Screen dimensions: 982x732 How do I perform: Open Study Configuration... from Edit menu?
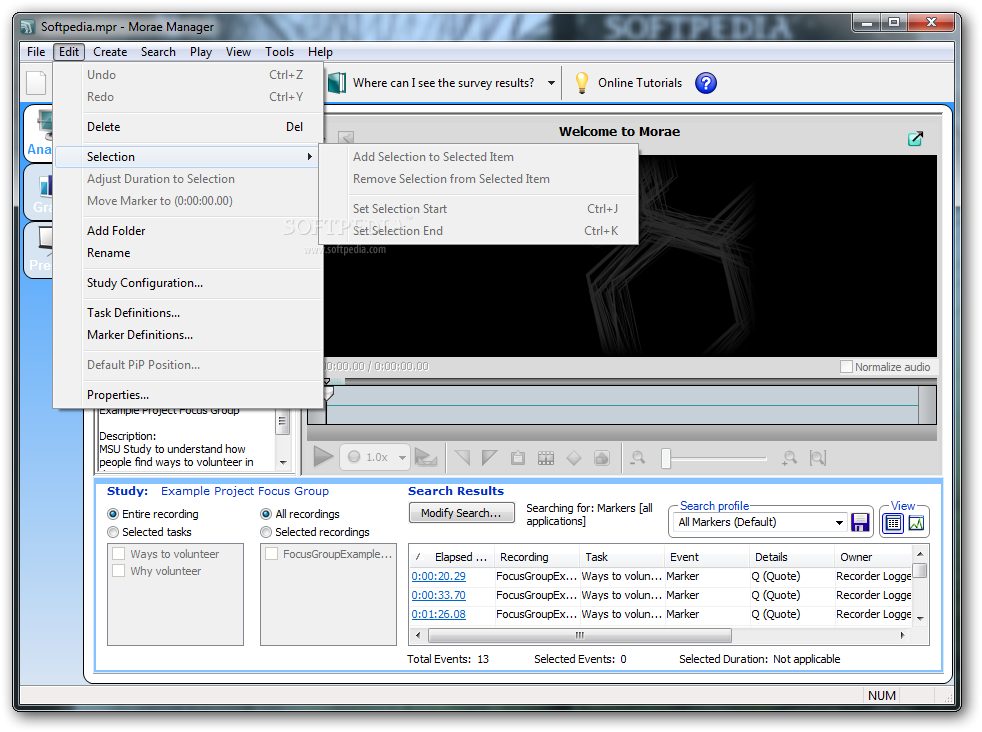tap(188, 283)
